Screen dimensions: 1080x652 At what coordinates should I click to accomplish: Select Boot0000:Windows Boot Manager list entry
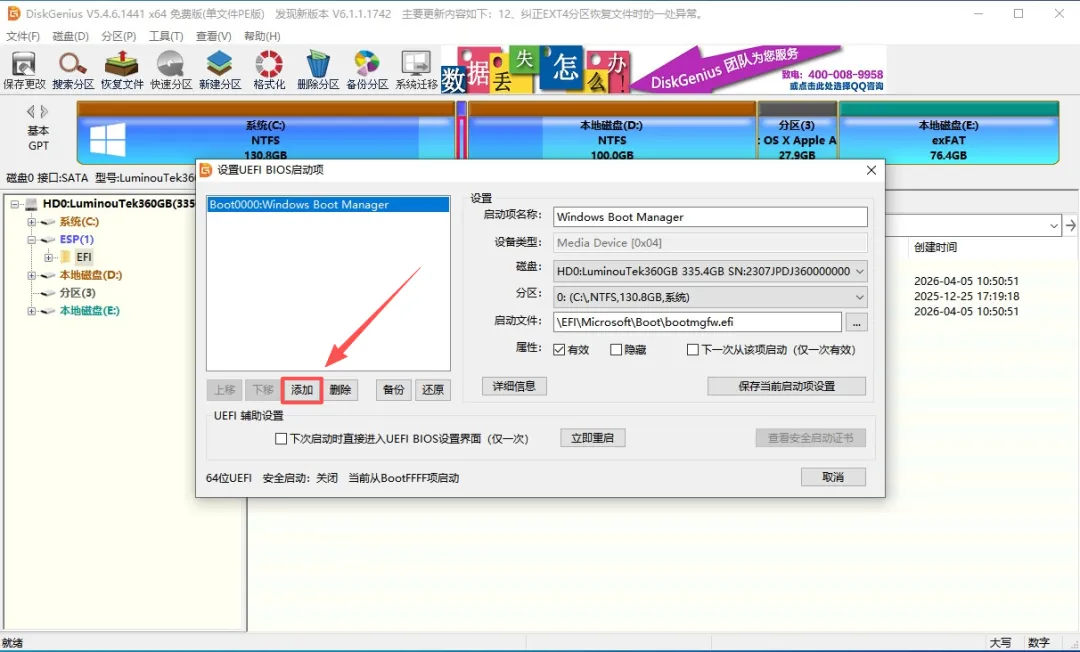click(328, 204)
